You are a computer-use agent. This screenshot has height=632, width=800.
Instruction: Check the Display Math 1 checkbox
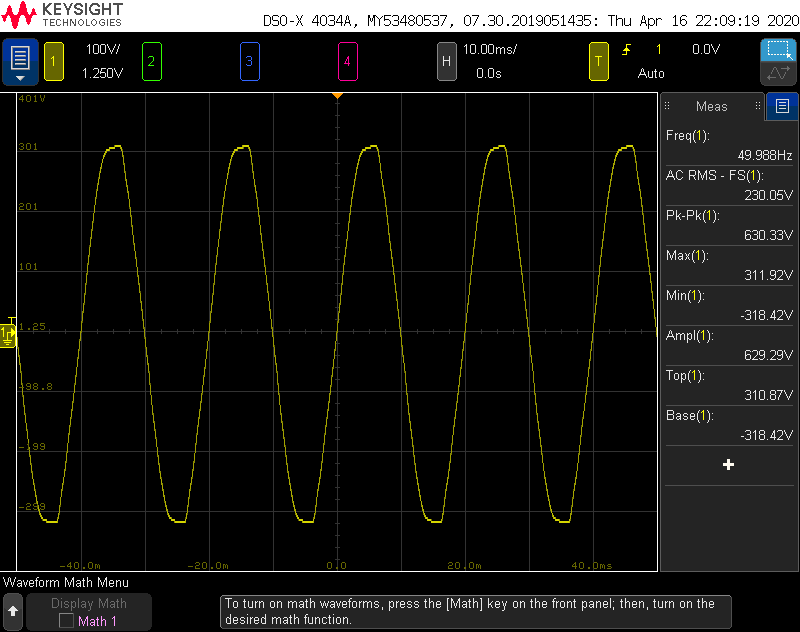click(66, 621)
